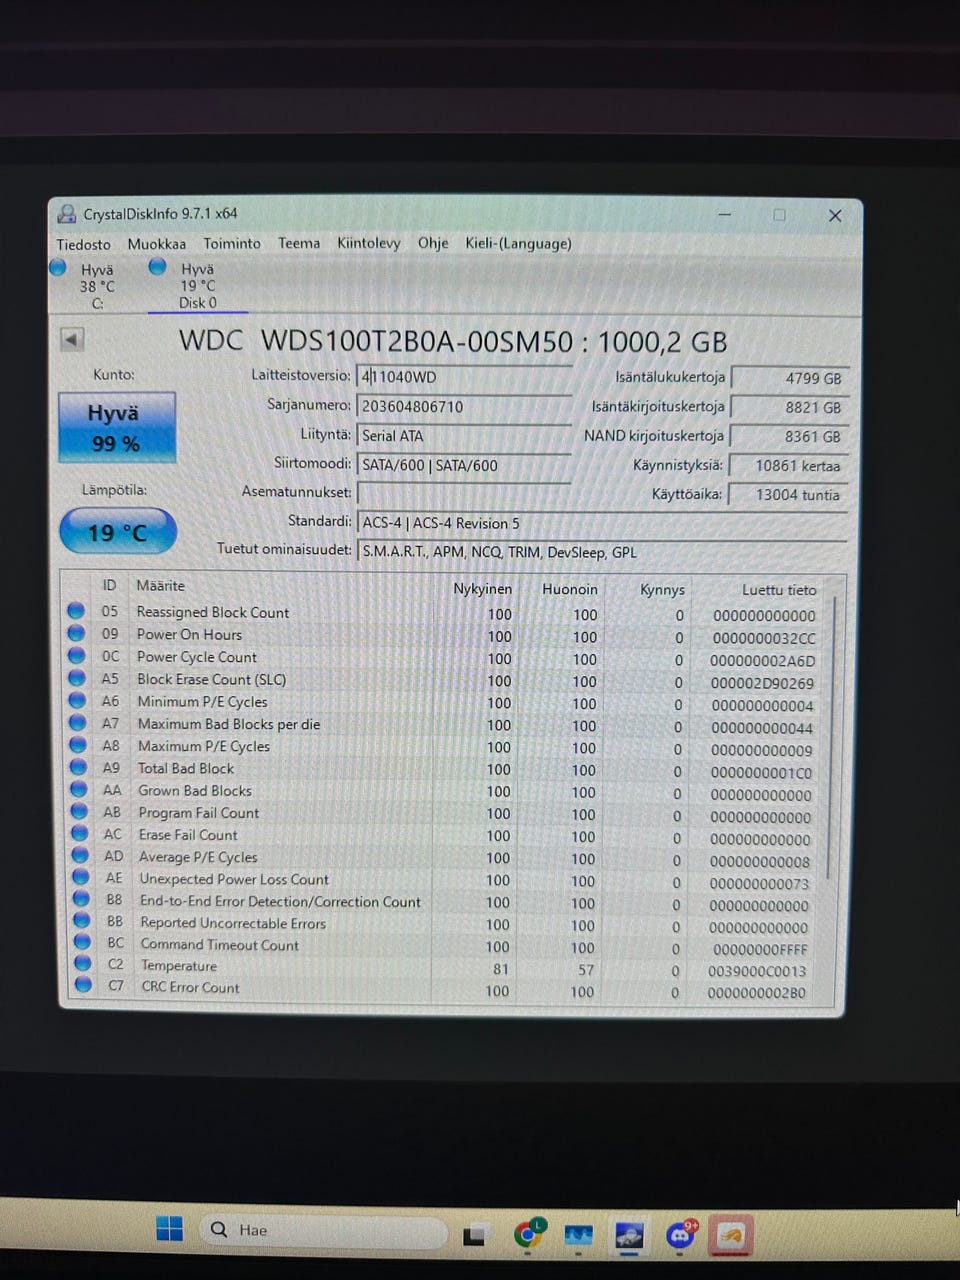The width and height of the screenshot is (960, 1280).
Task: Open the Ohje menu
Action: [433, 243]
